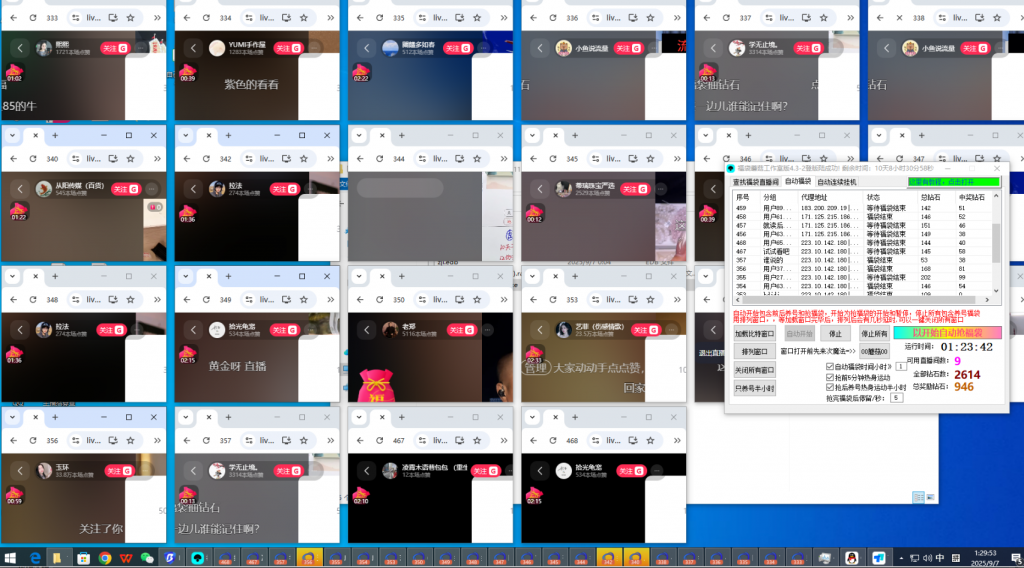Click the 停止所有 button

click(x=874, y=334)
